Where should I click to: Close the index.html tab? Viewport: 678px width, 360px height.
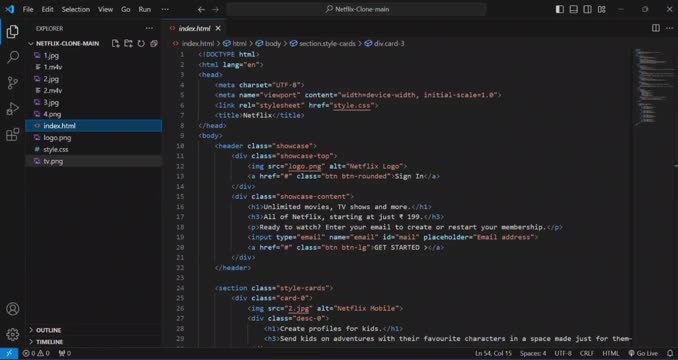pos(218,28)
